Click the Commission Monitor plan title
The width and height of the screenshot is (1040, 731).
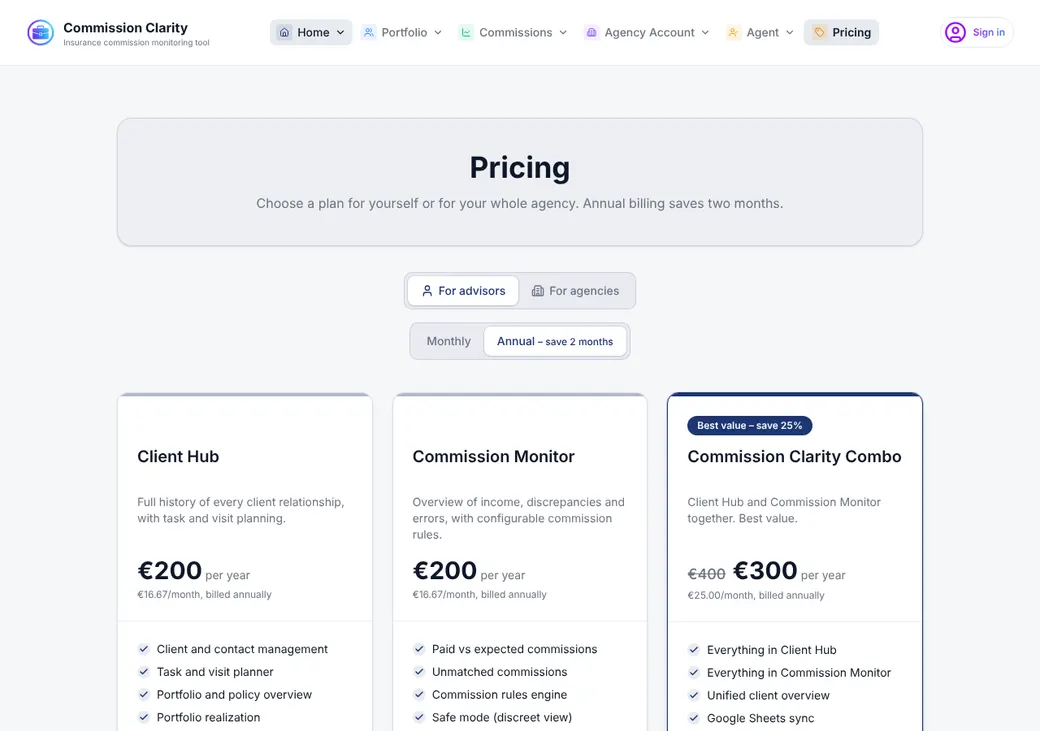[493, 456]
